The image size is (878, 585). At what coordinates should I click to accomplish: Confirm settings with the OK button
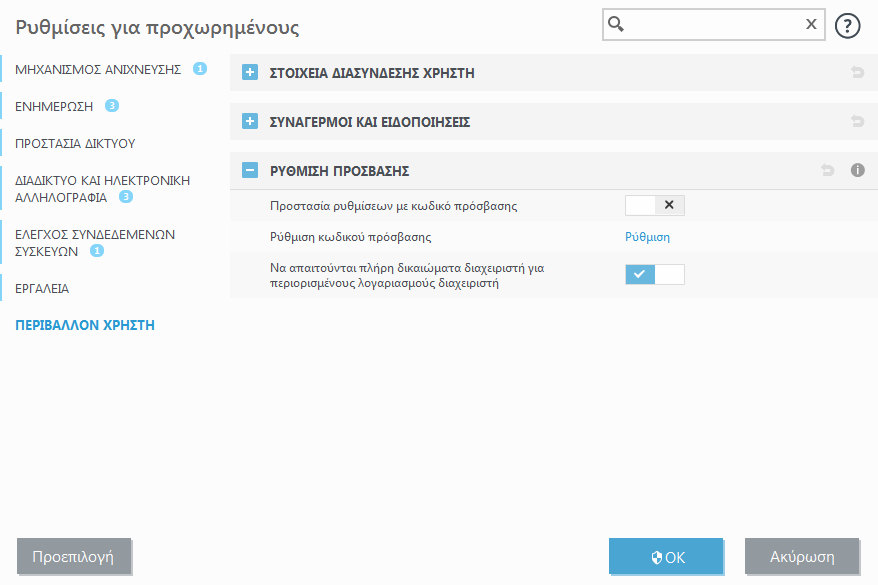click(666, 557)
